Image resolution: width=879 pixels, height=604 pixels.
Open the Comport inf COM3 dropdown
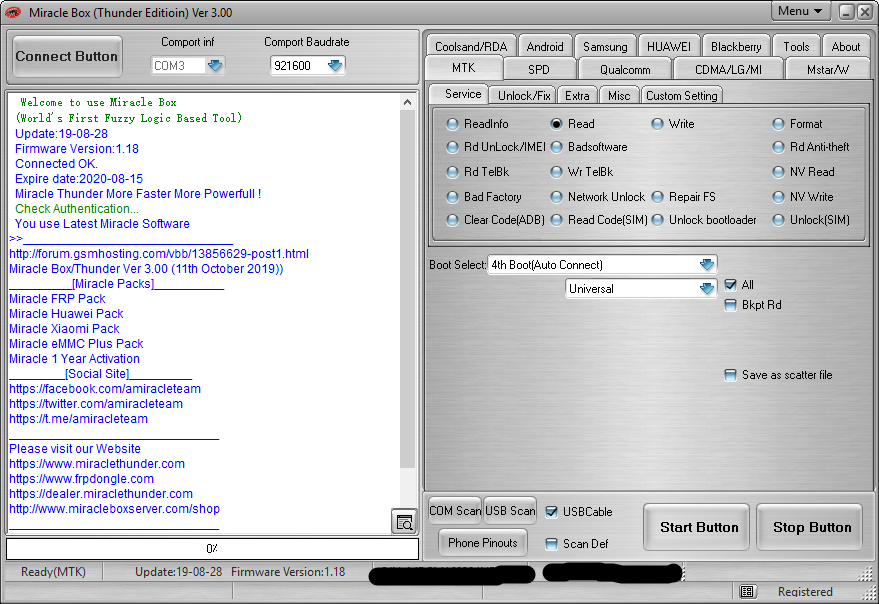(x=215, y=66)
